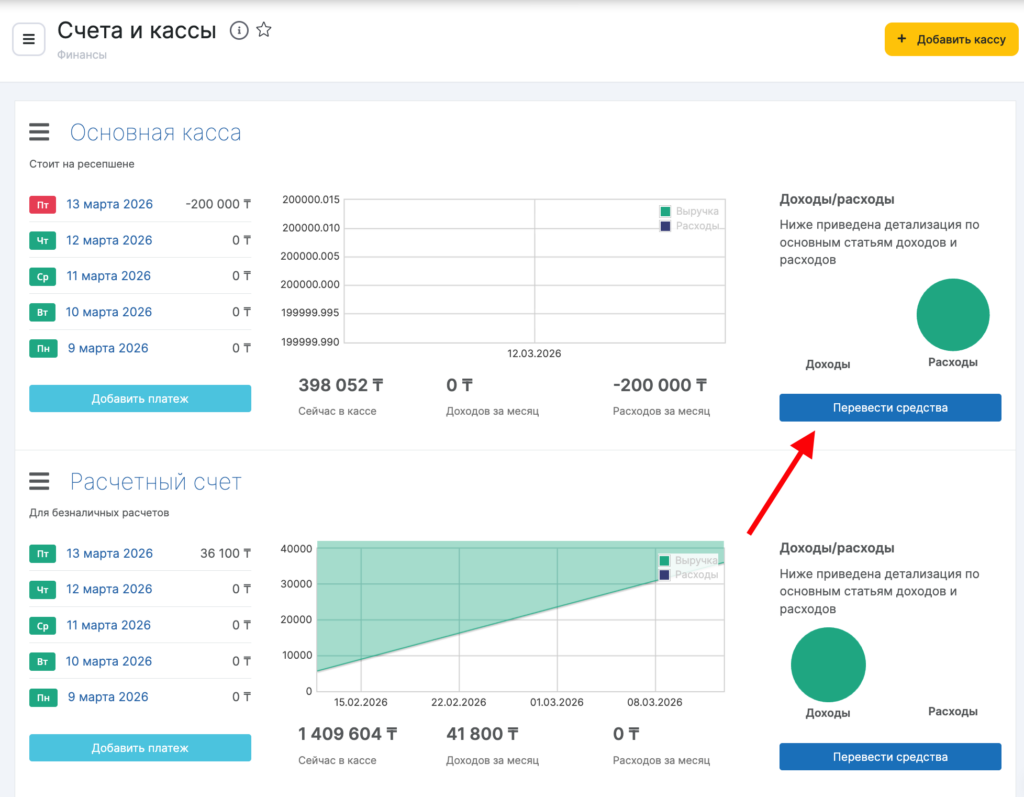Open the Расчетный счет title link
Screen dimensions: 1024x797
(155, 482)
